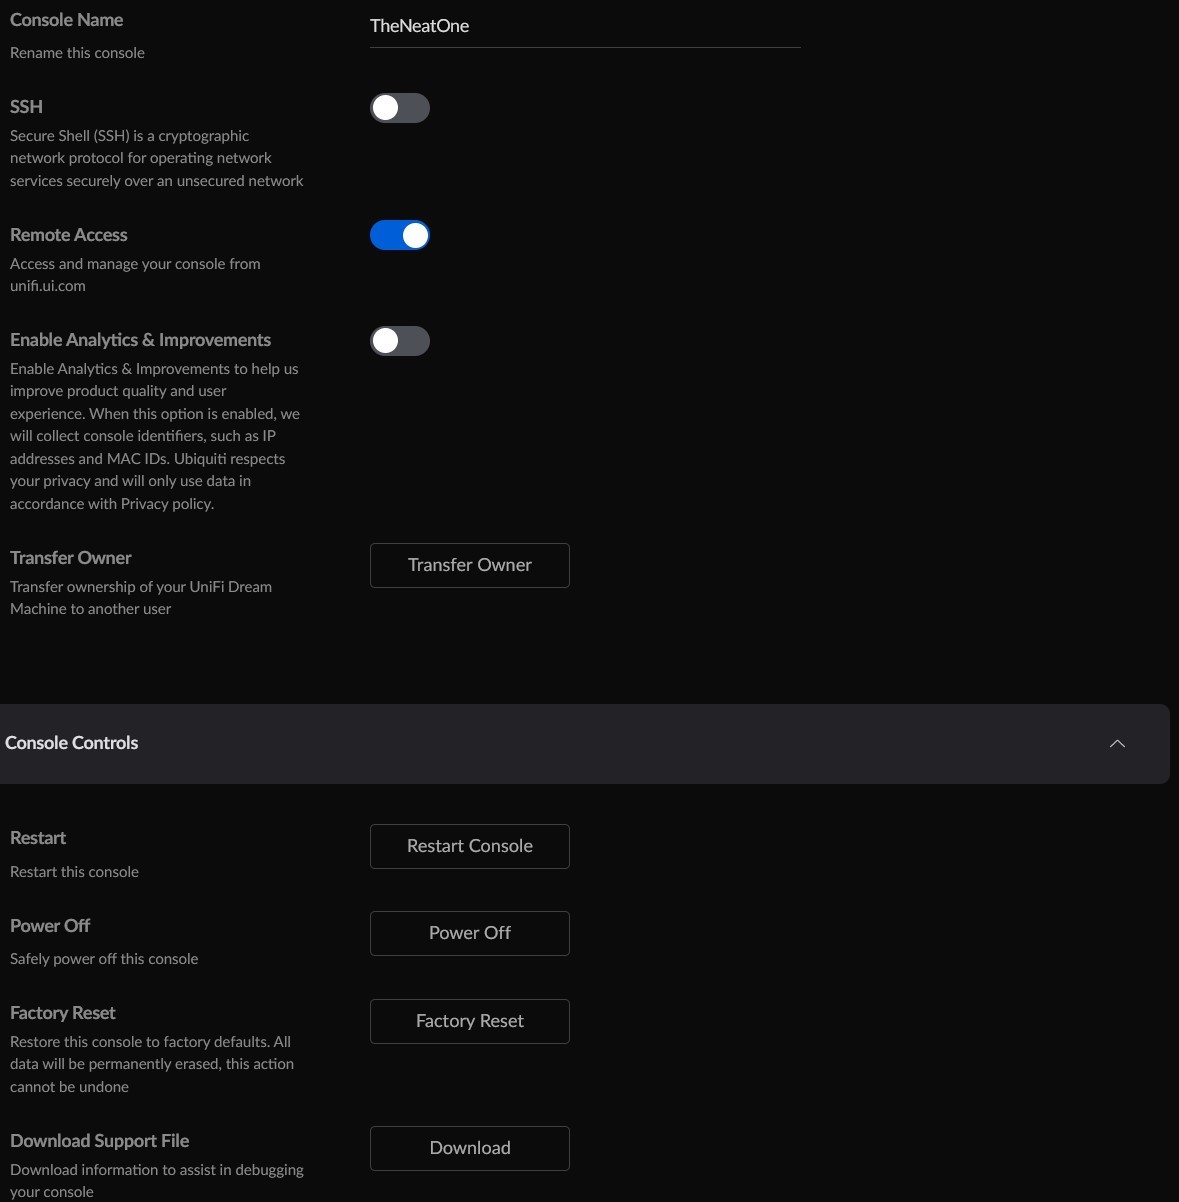
Task: Download the support file via Download button
Action: pos(469,1148)
